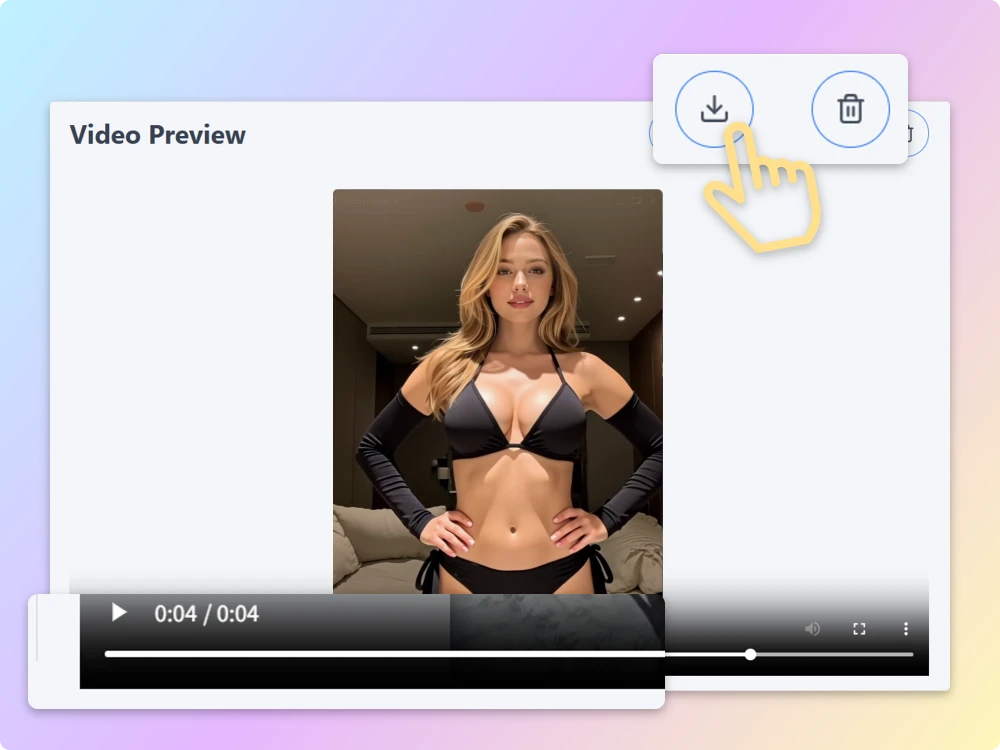
Task: Click the video progress bar
Action: [x=509, y=654]
